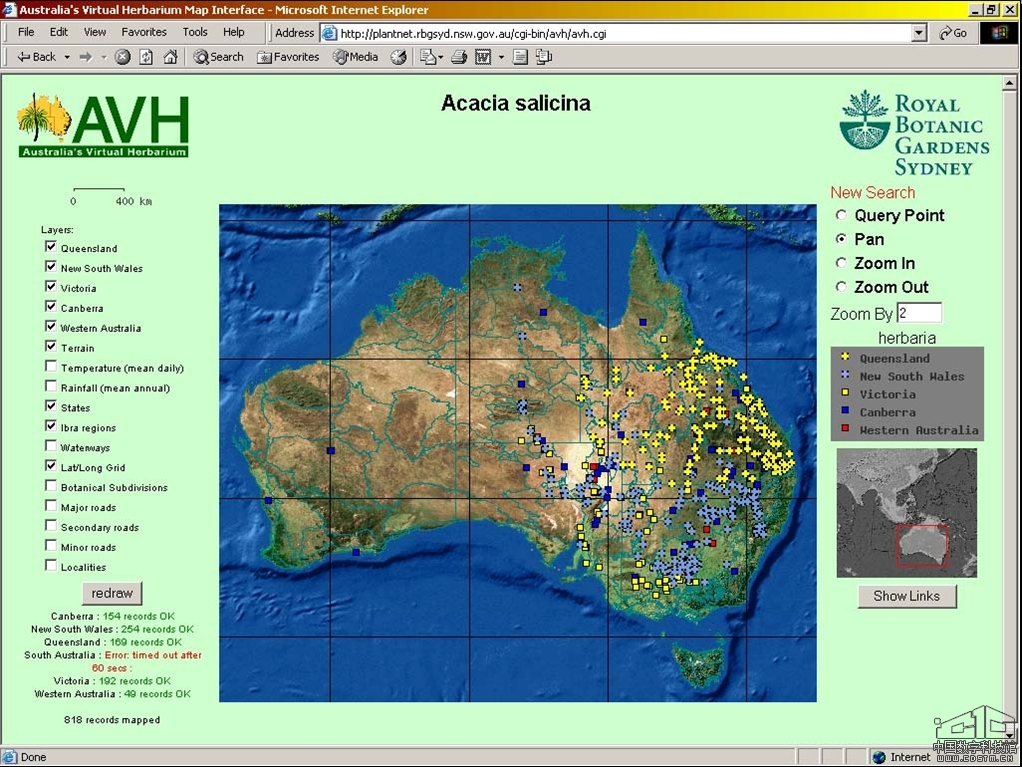Expand the Address bar dropdown

tap(919, 33)
